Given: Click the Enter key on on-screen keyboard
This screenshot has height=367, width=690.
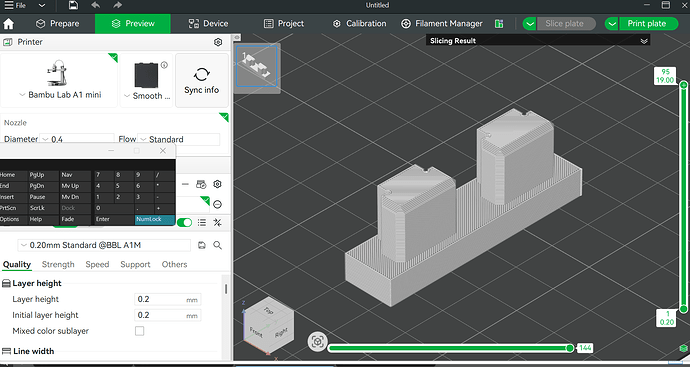Looking at the screenshot, I should click(x=114, y=219).
